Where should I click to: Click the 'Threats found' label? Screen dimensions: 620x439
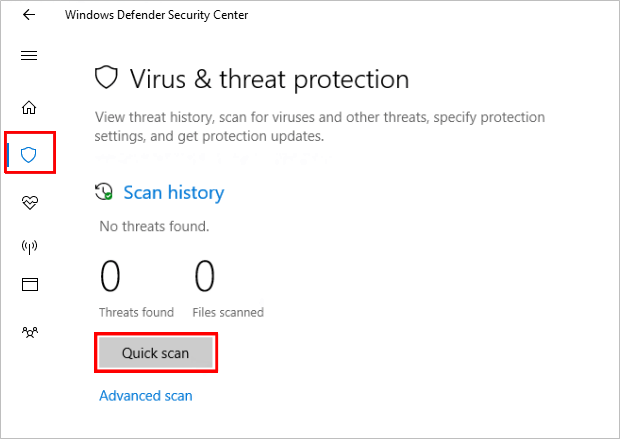pos(136,312)
